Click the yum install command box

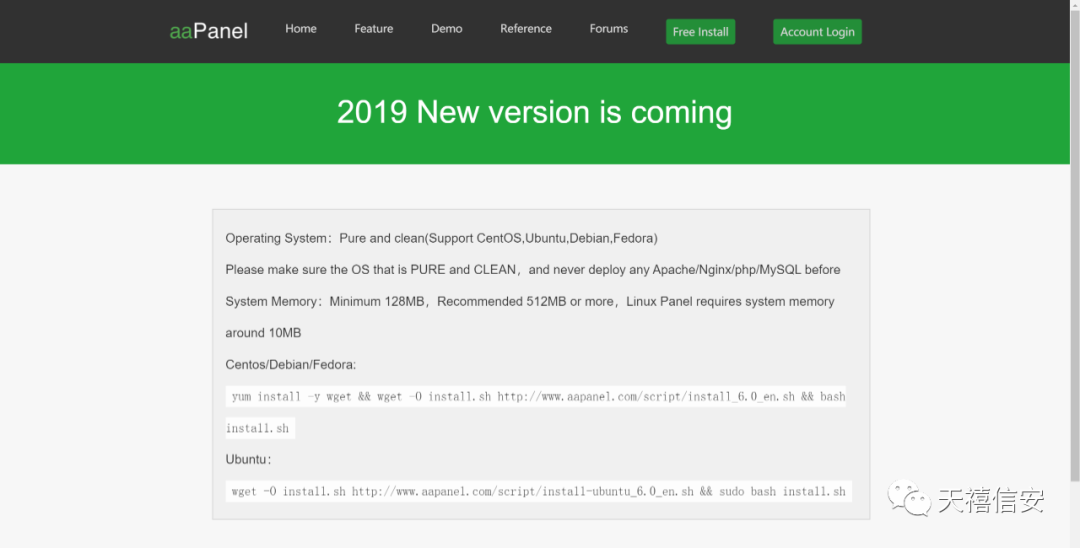pos(536,397)
